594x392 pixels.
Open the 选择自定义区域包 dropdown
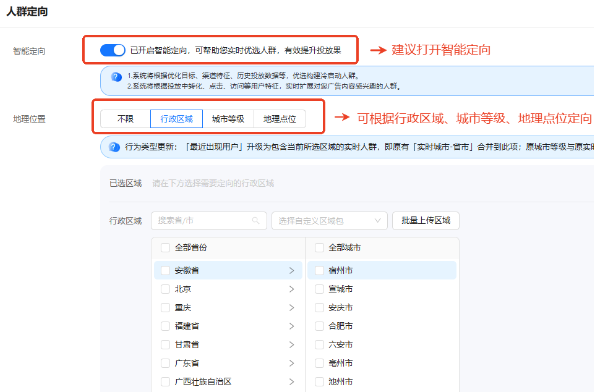click(x=329, y=220)
